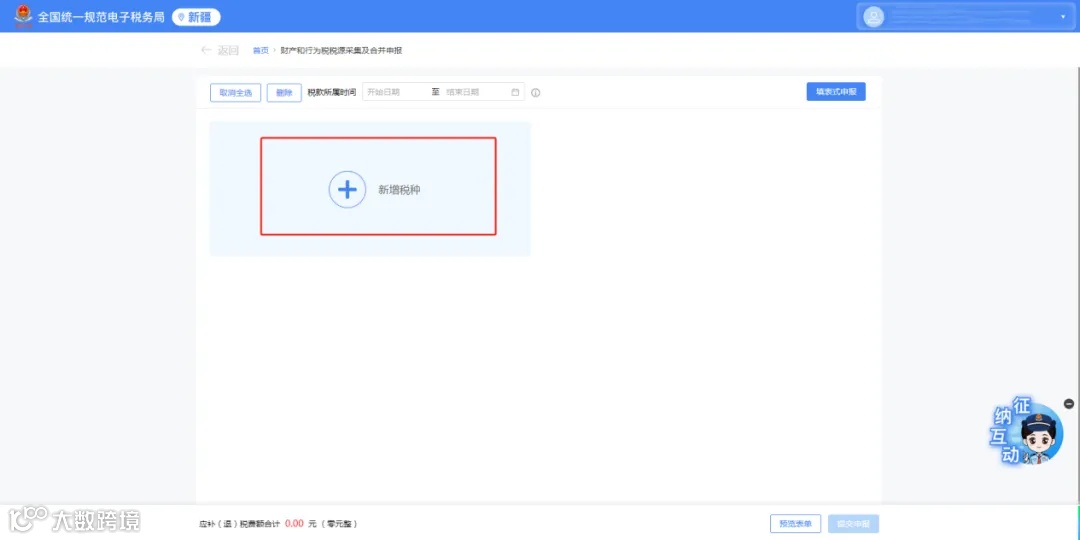Open the user account dropdown arrow
This screenshot has width=1080, height=540.
pos(1063,17)
